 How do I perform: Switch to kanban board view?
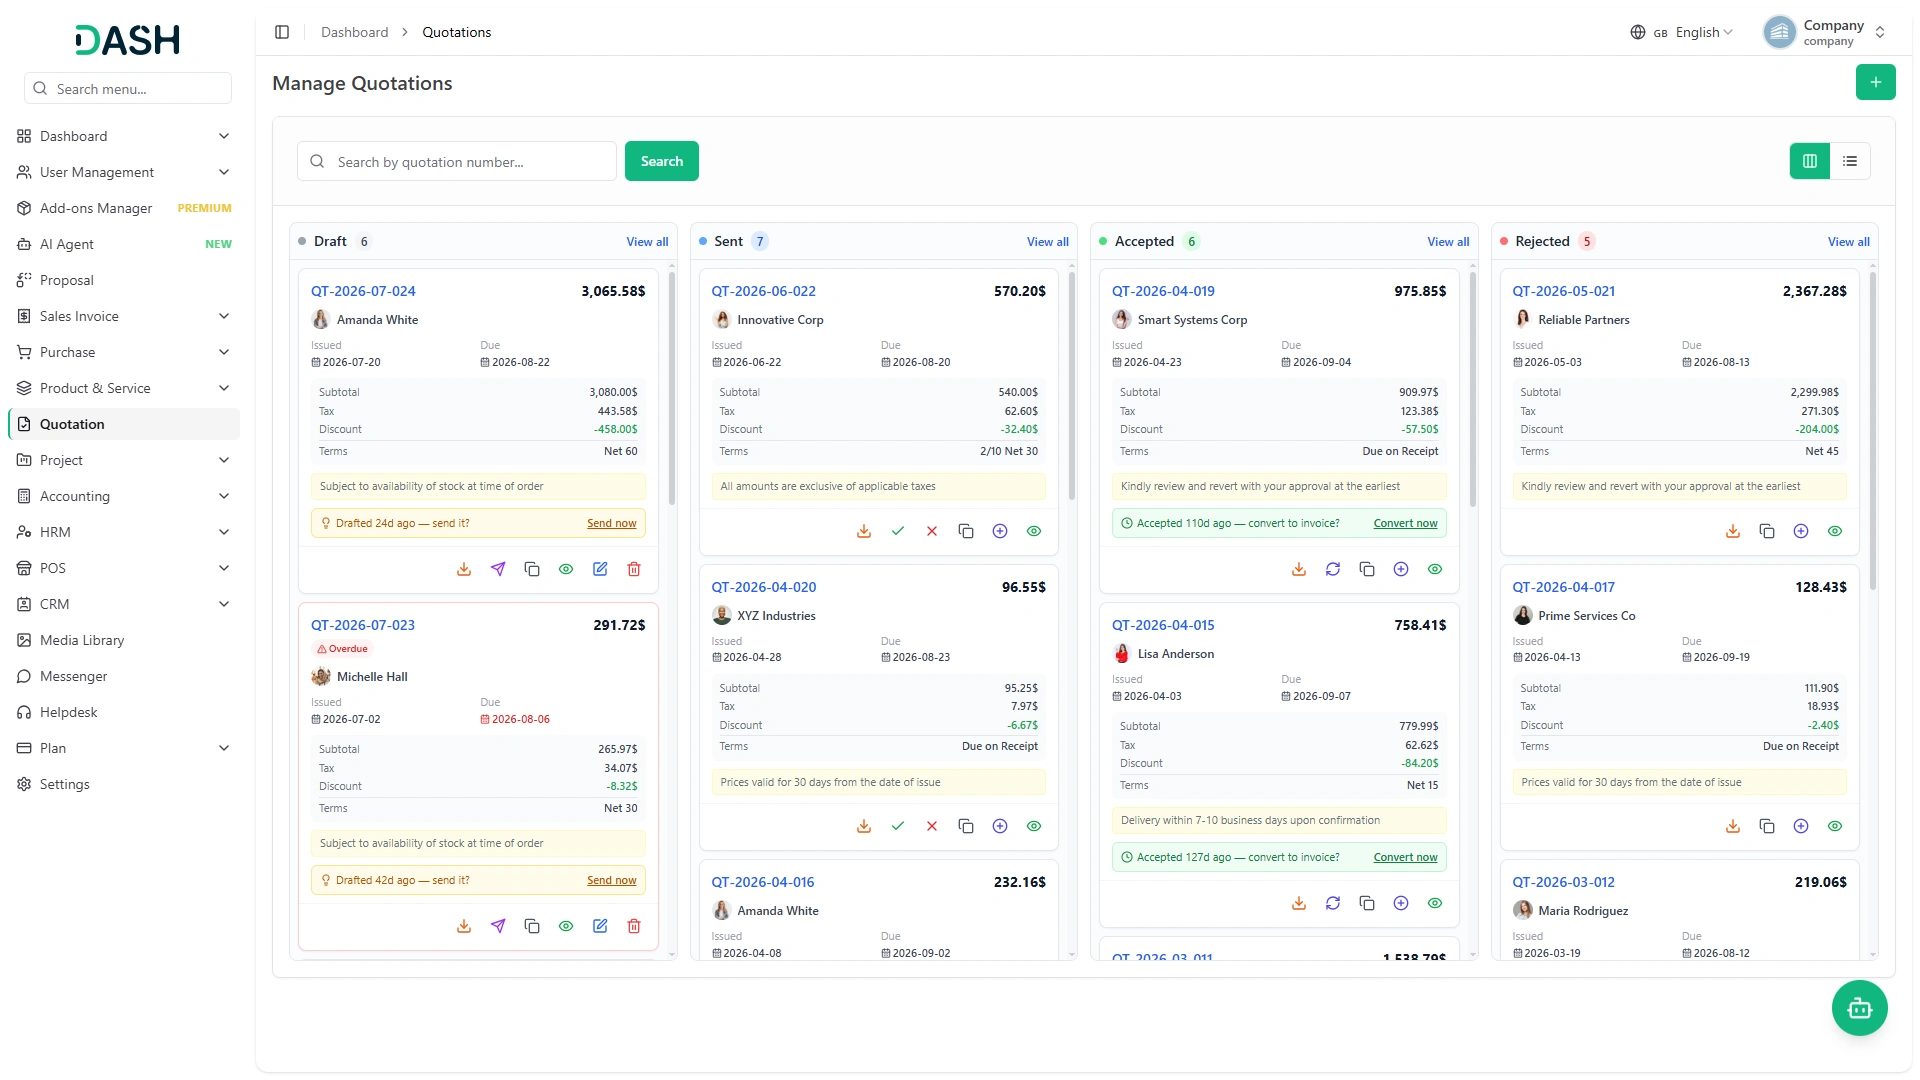tap(1810, 161)
